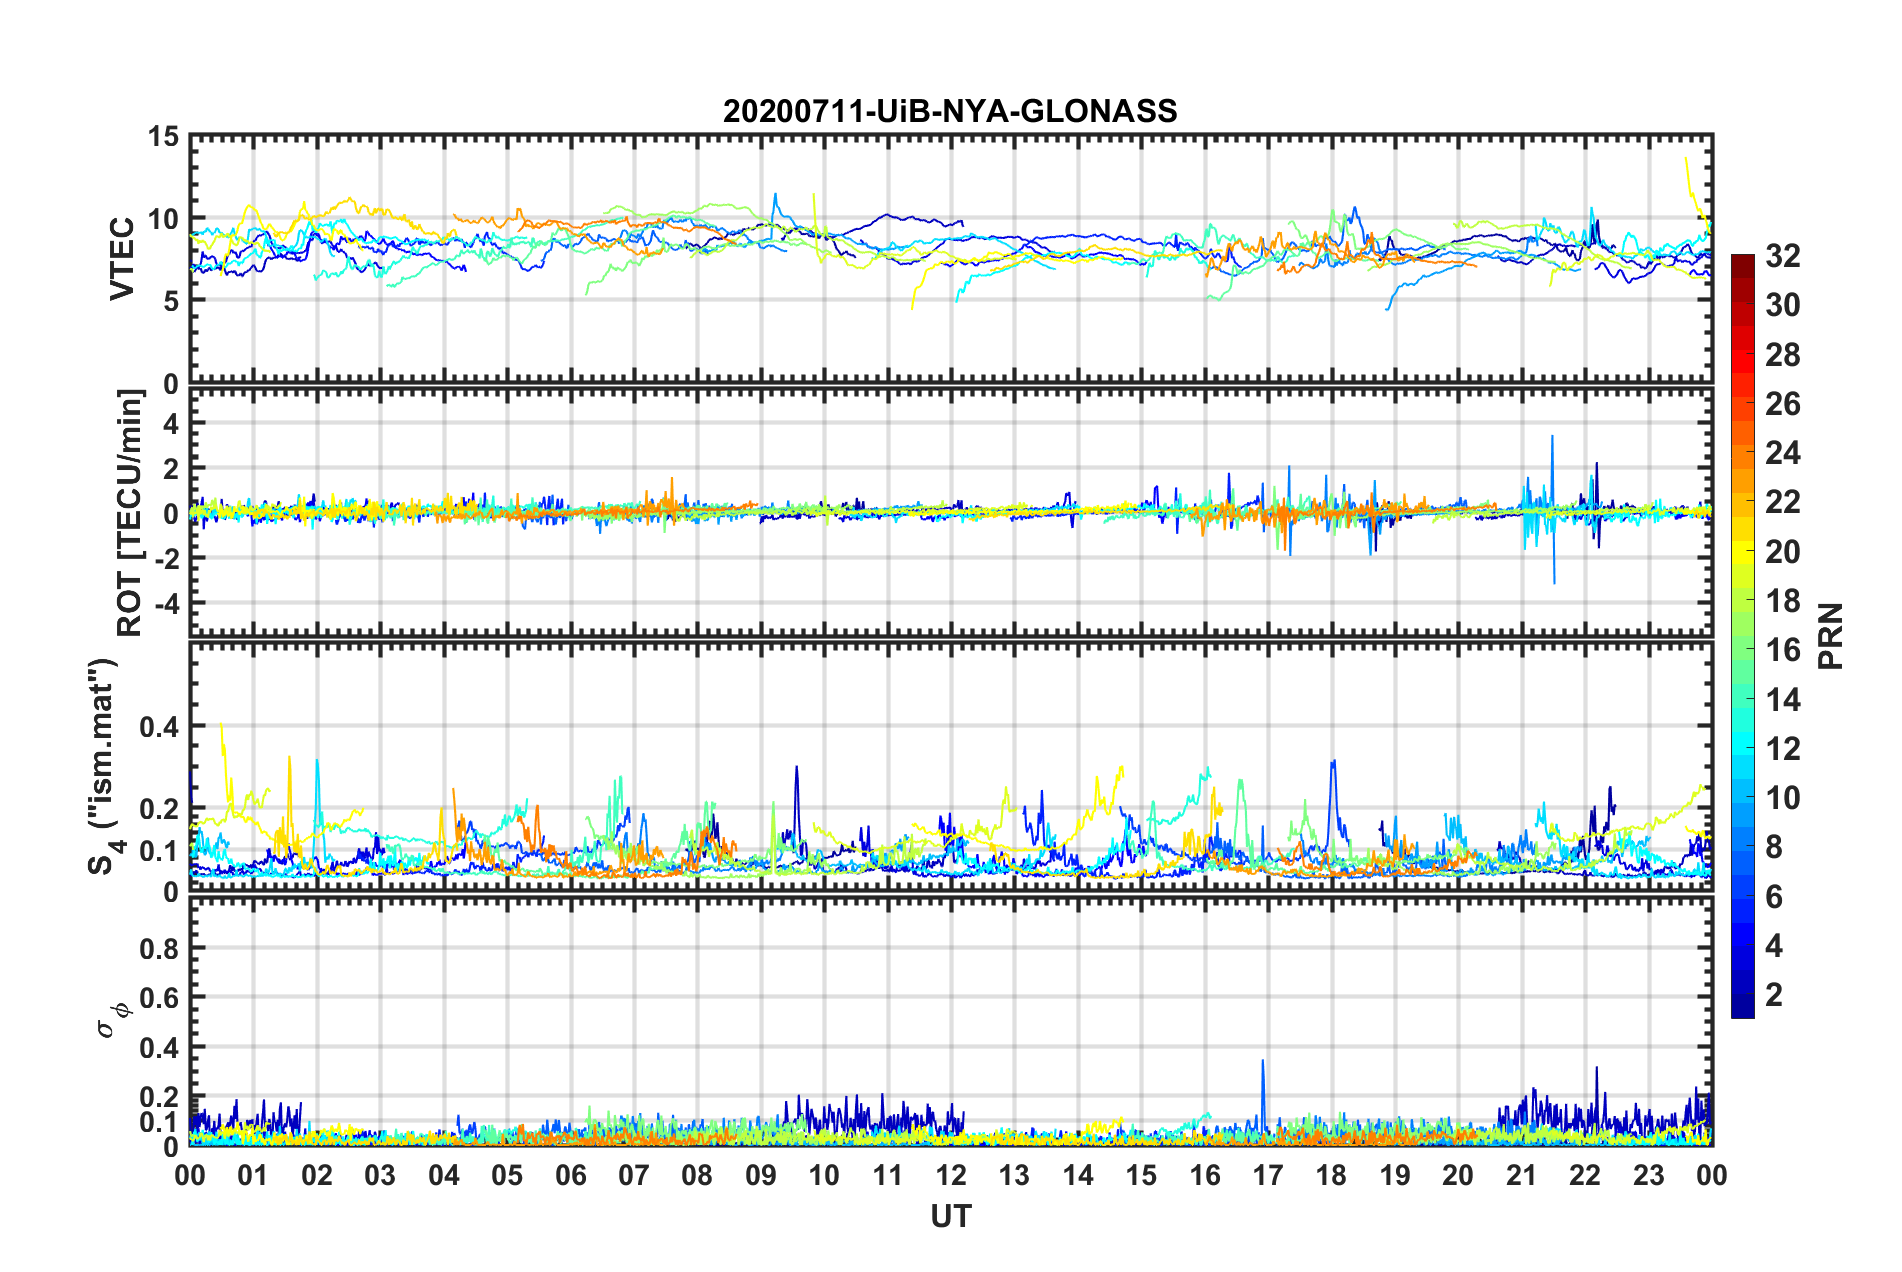The height and width of the screenshot is (1272, 1902).
Task: Click colorbar tick label 32
Action: (1782, 256)
